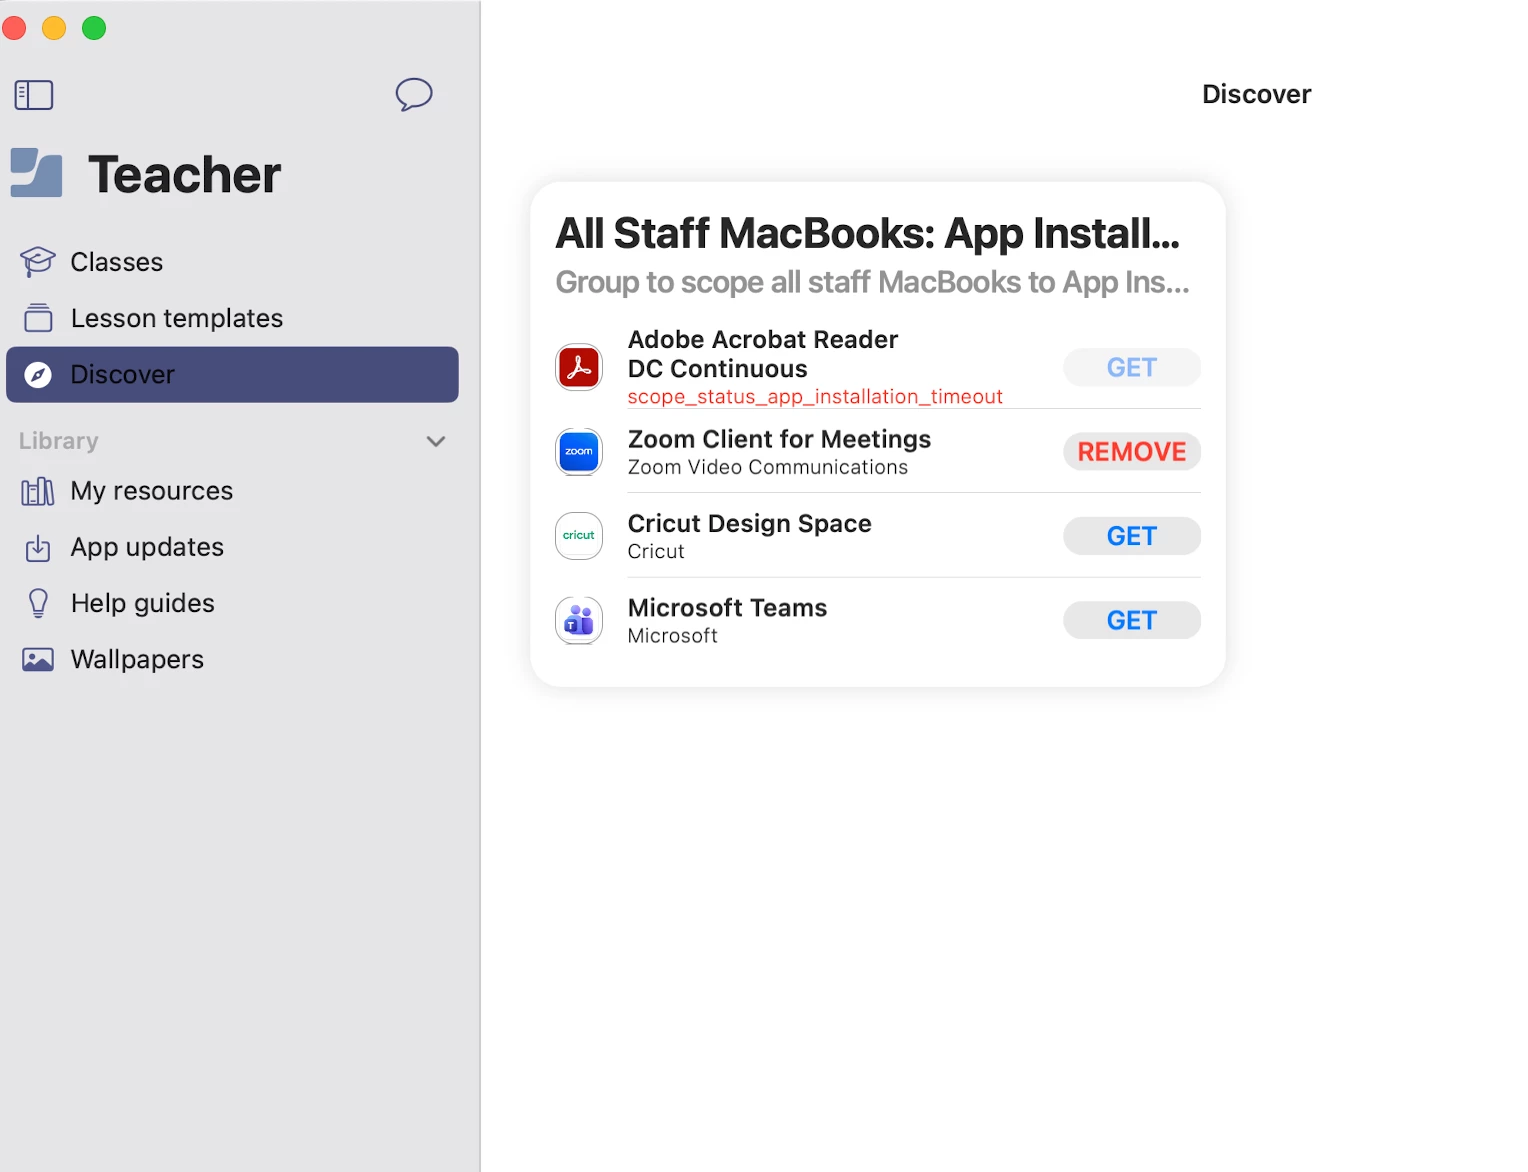The width and height of the screenshot is (1528, 1172).
Task: Remove Zoom Client for Meetings
Action: 1132,452
